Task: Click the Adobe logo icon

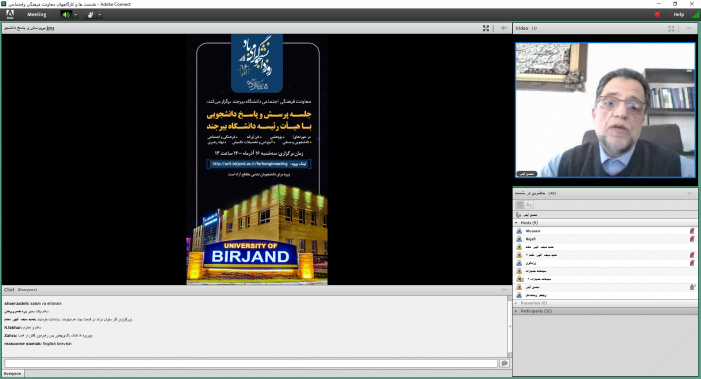Action: pos(10,15)
